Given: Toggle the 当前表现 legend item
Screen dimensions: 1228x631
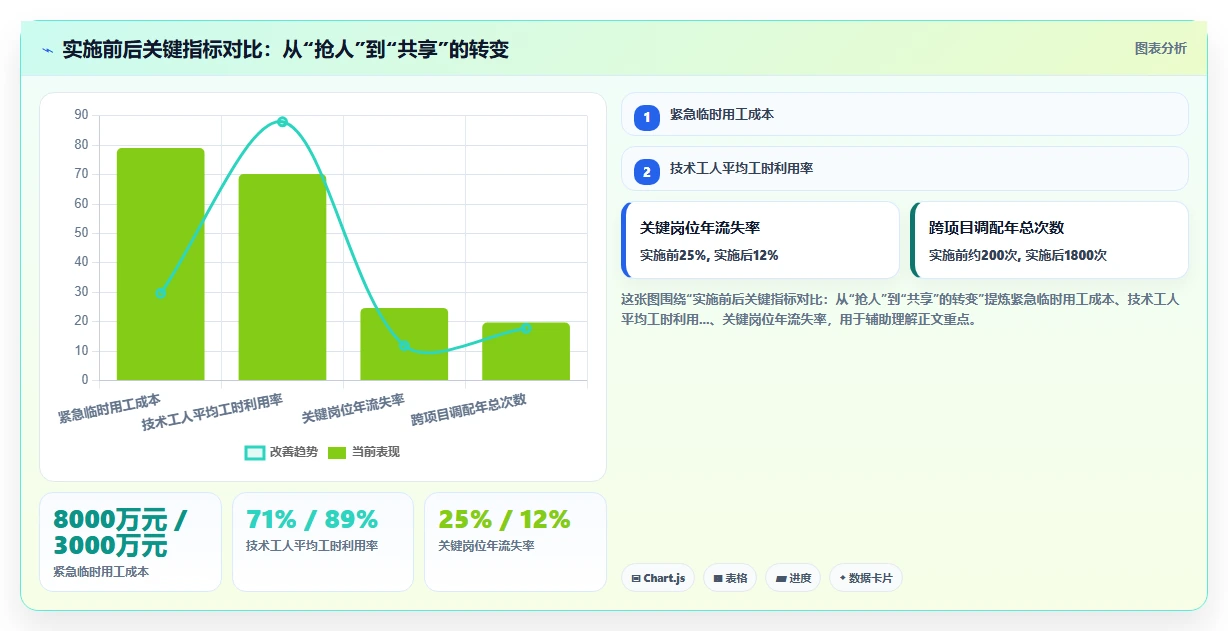Looking at the screenshot, I should 364,452.
